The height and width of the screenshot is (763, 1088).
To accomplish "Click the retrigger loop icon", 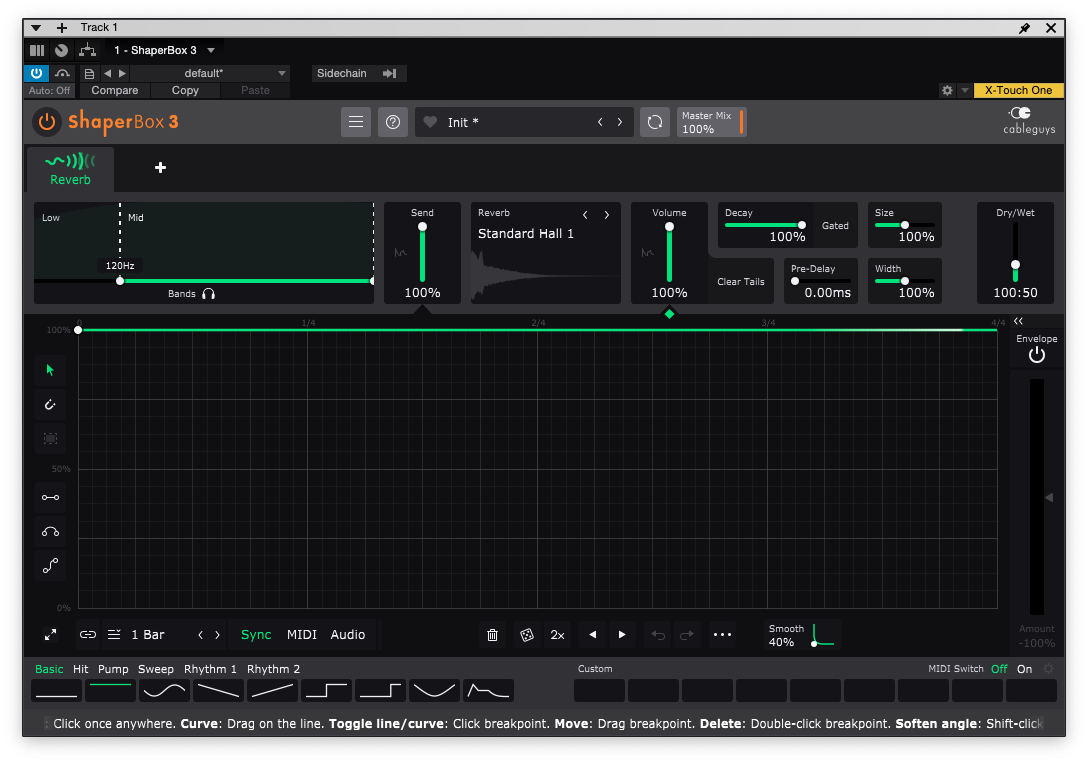I will pyautogui.click(x=654, y=122).
